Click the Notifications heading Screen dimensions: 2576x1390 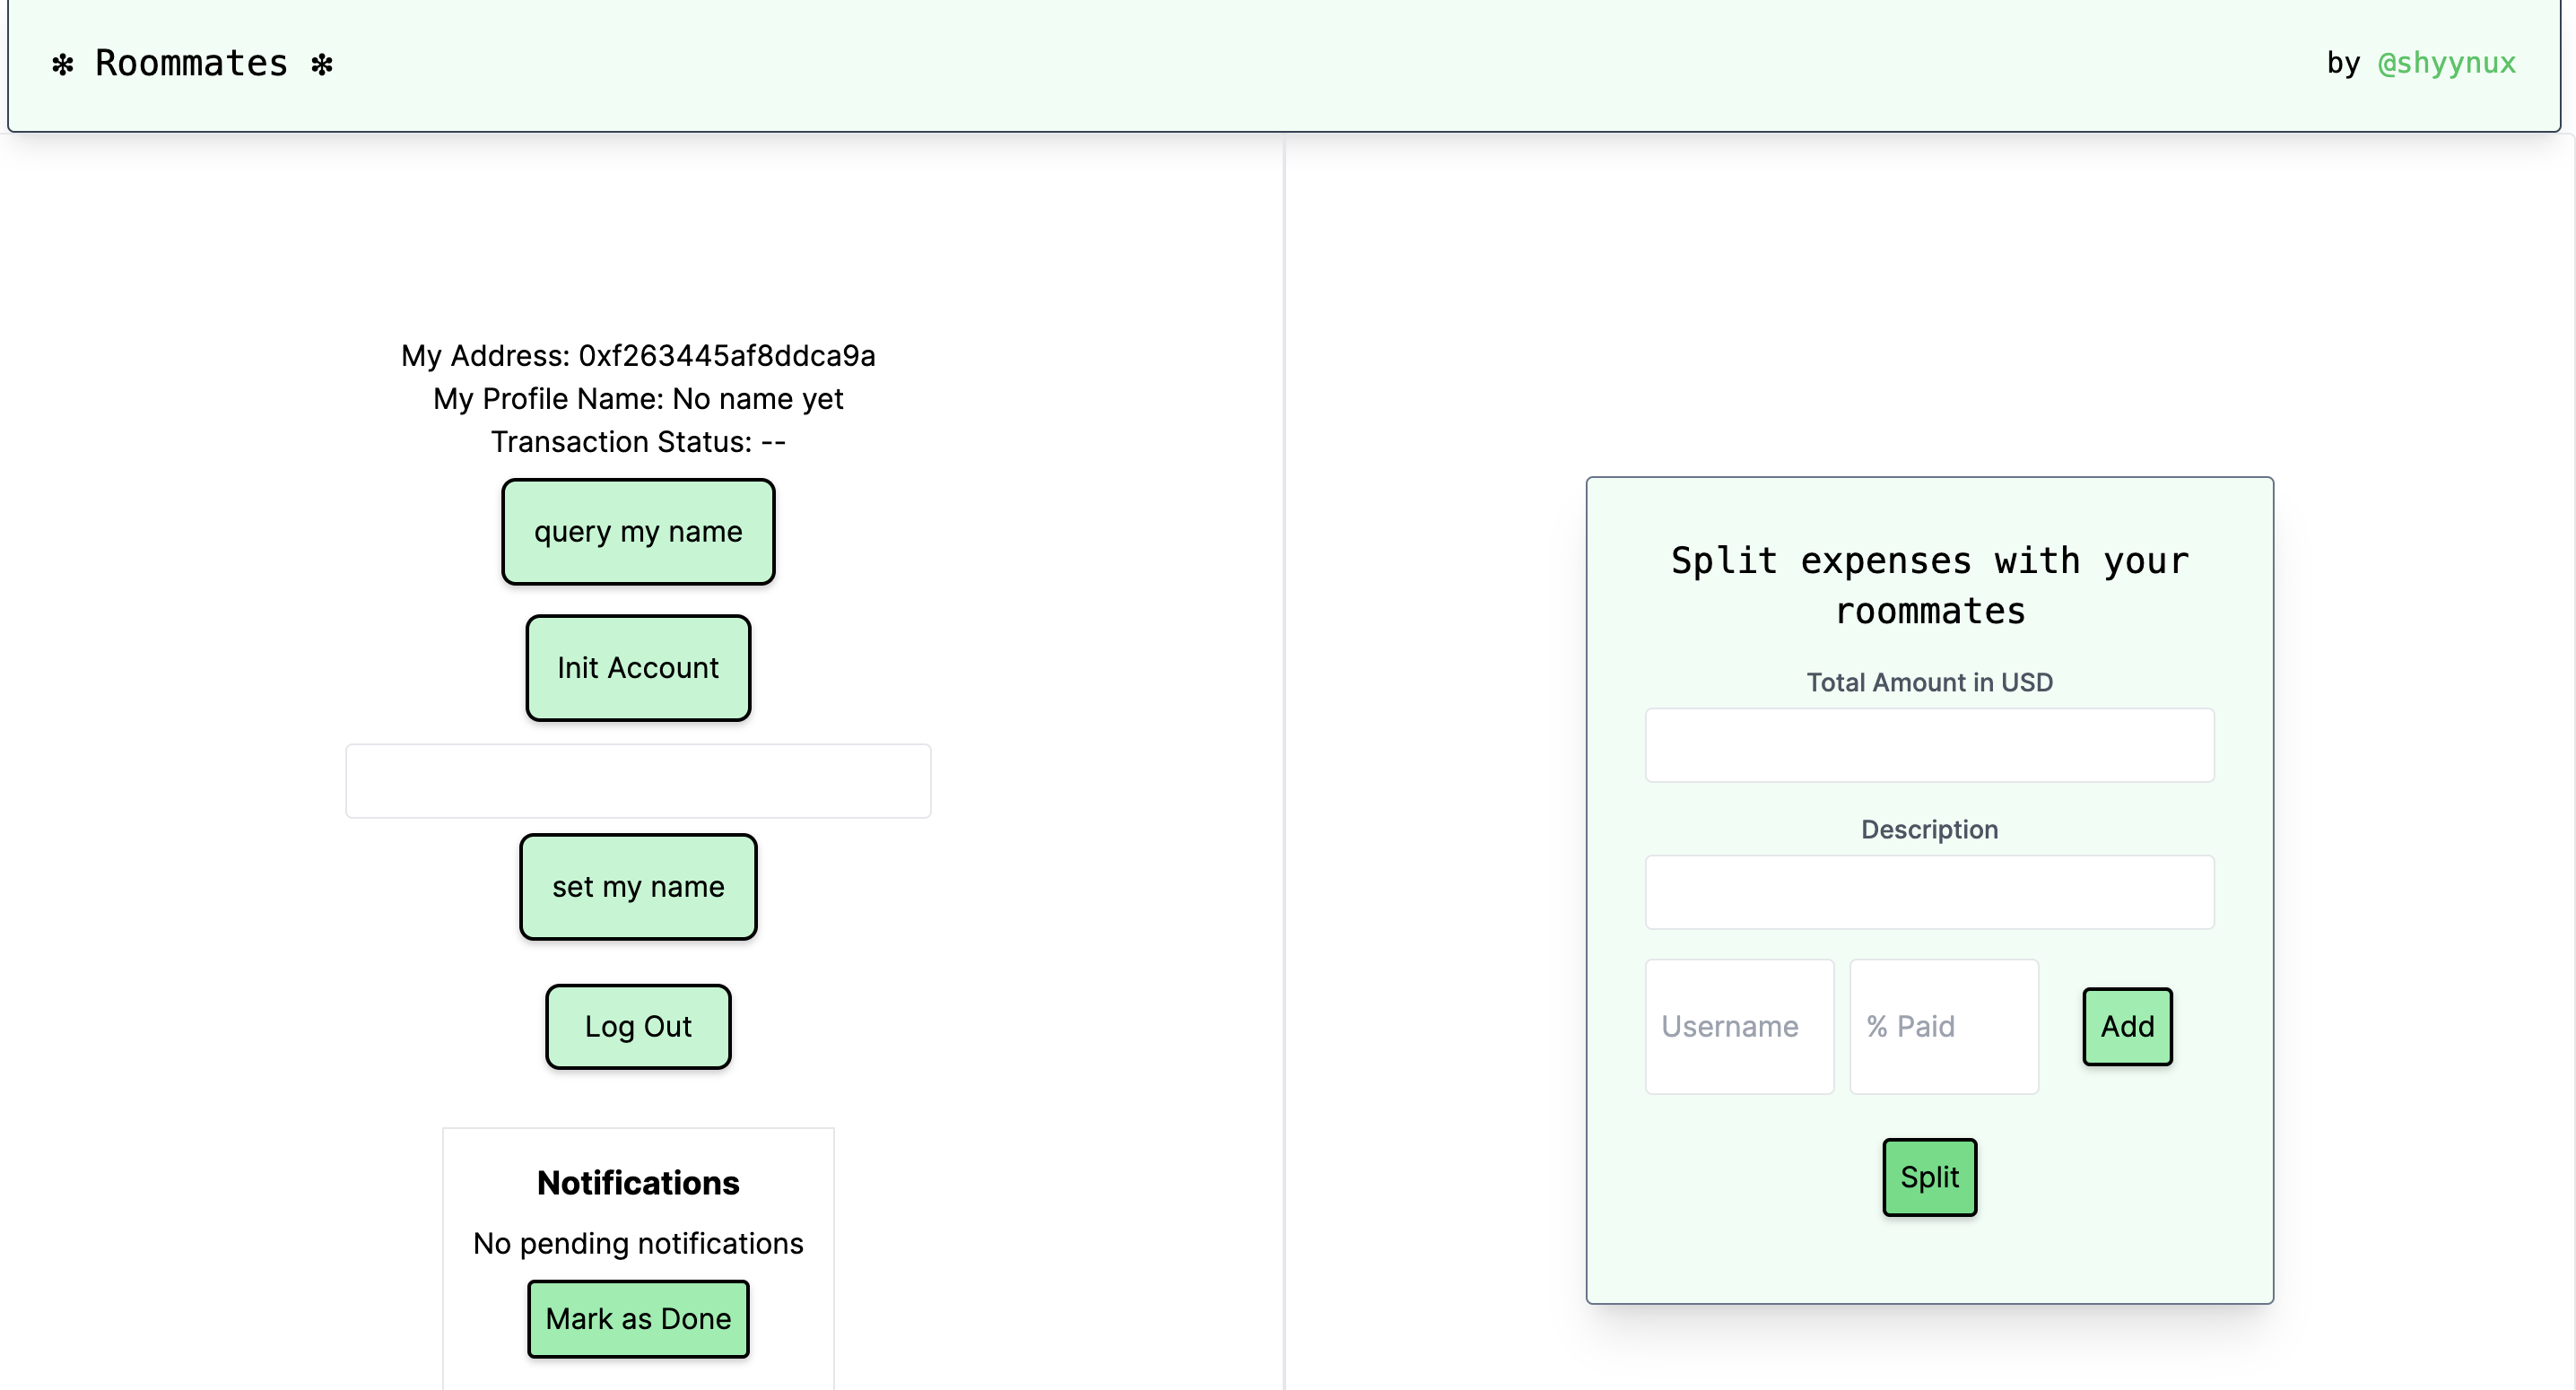[638, 1183]
